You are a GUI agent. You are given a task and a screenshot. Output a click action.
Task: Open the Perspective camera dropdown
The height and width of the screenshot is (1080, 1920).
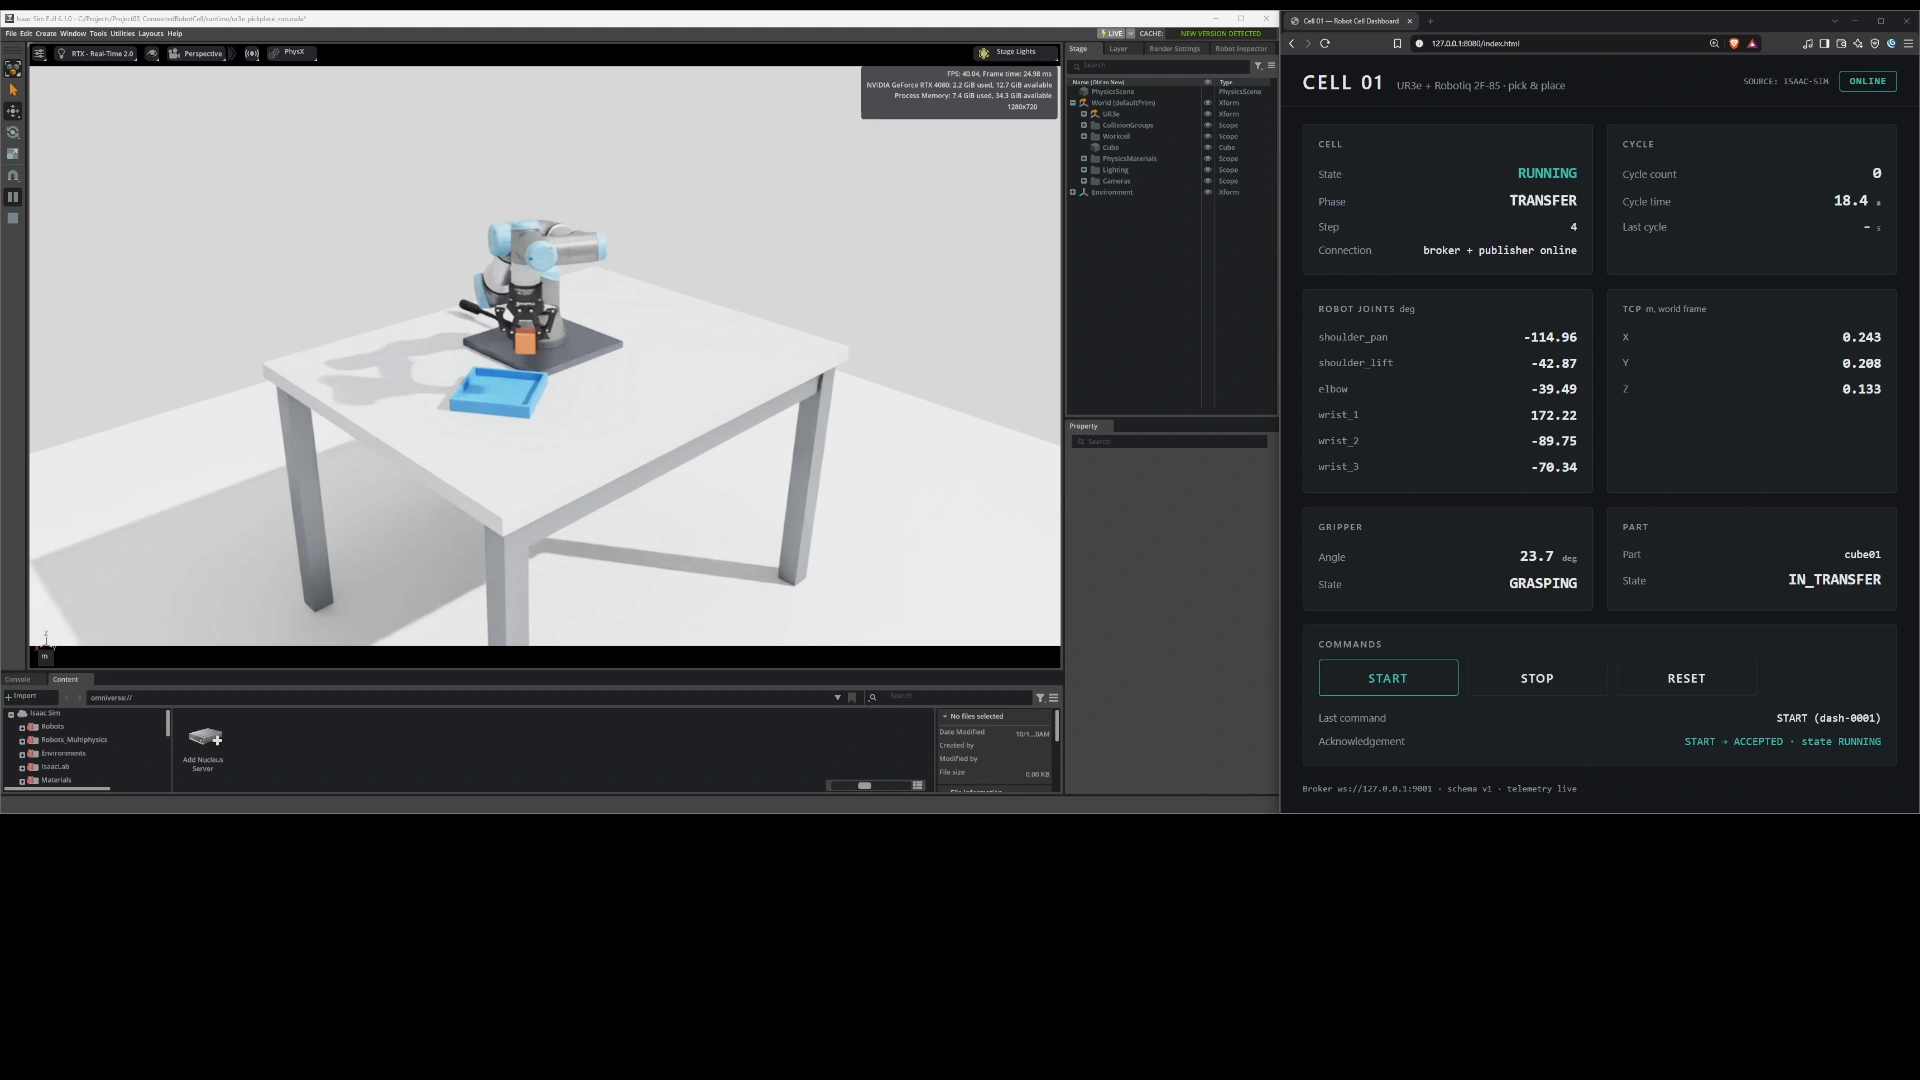click(x=197, y=54)
